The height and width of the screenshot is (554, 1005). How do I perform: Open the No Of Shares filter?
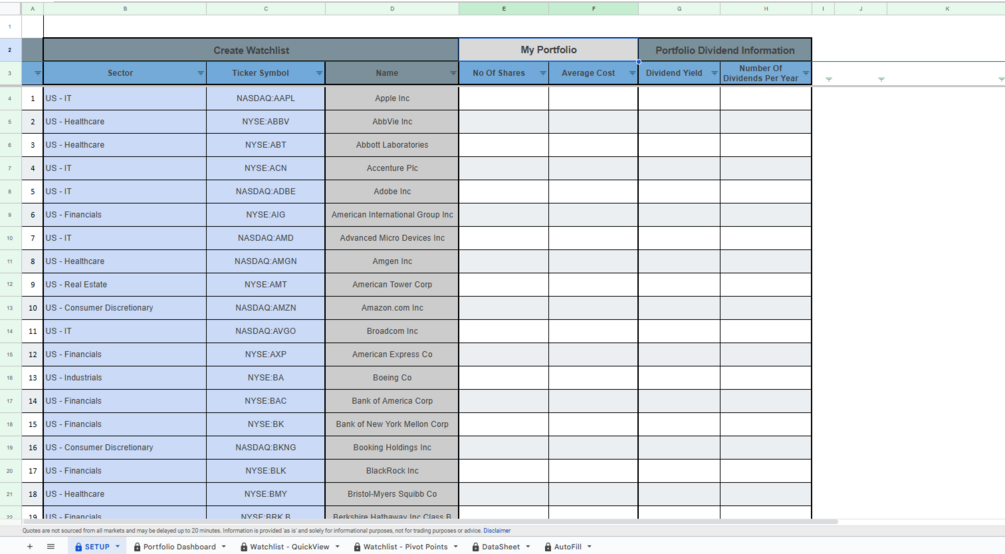[542, 73]
